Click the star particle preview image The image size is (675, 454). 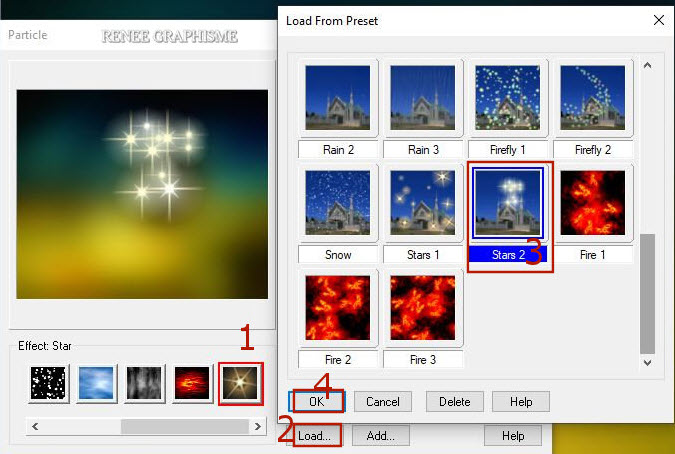pos(142,194)
